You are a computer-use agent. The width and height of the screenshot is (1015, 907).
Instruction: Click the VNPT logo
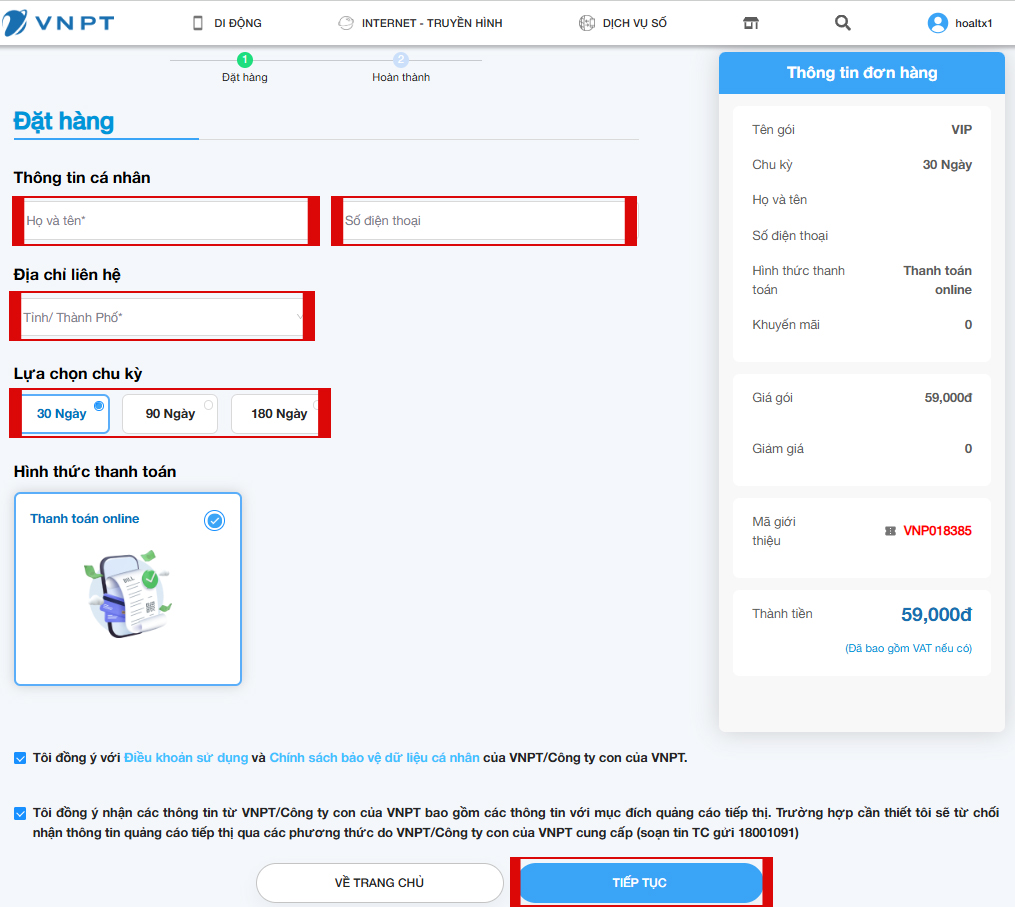click(x=58, y=23)
